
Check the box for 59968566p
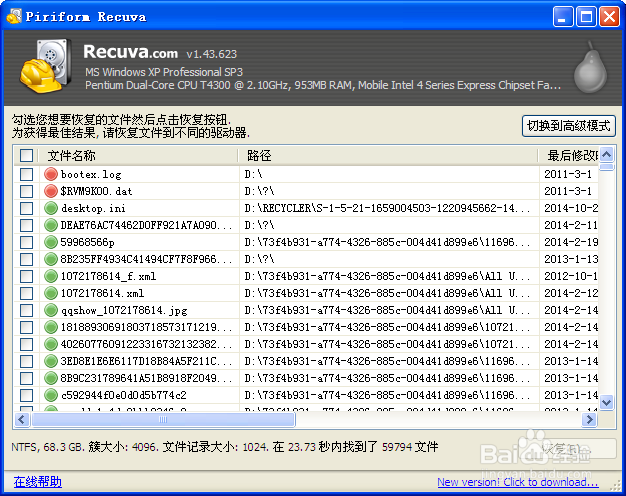tap(26, 242)
